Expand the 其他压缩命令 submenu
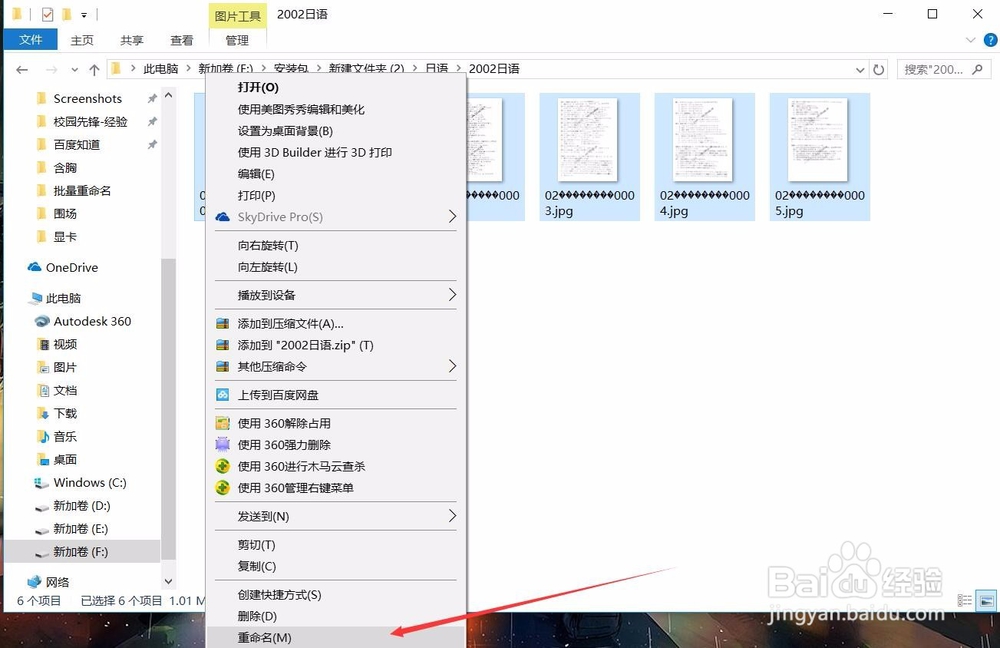 452,367
